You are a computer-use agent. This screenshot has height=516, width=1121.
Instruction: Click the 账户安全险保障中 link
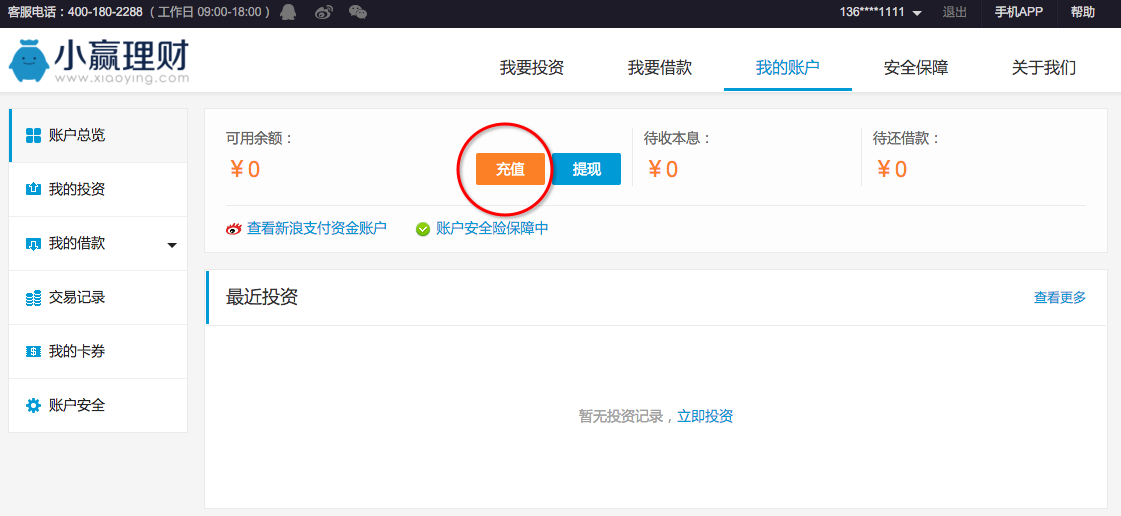pyautogui.click(x=492, y=229)
